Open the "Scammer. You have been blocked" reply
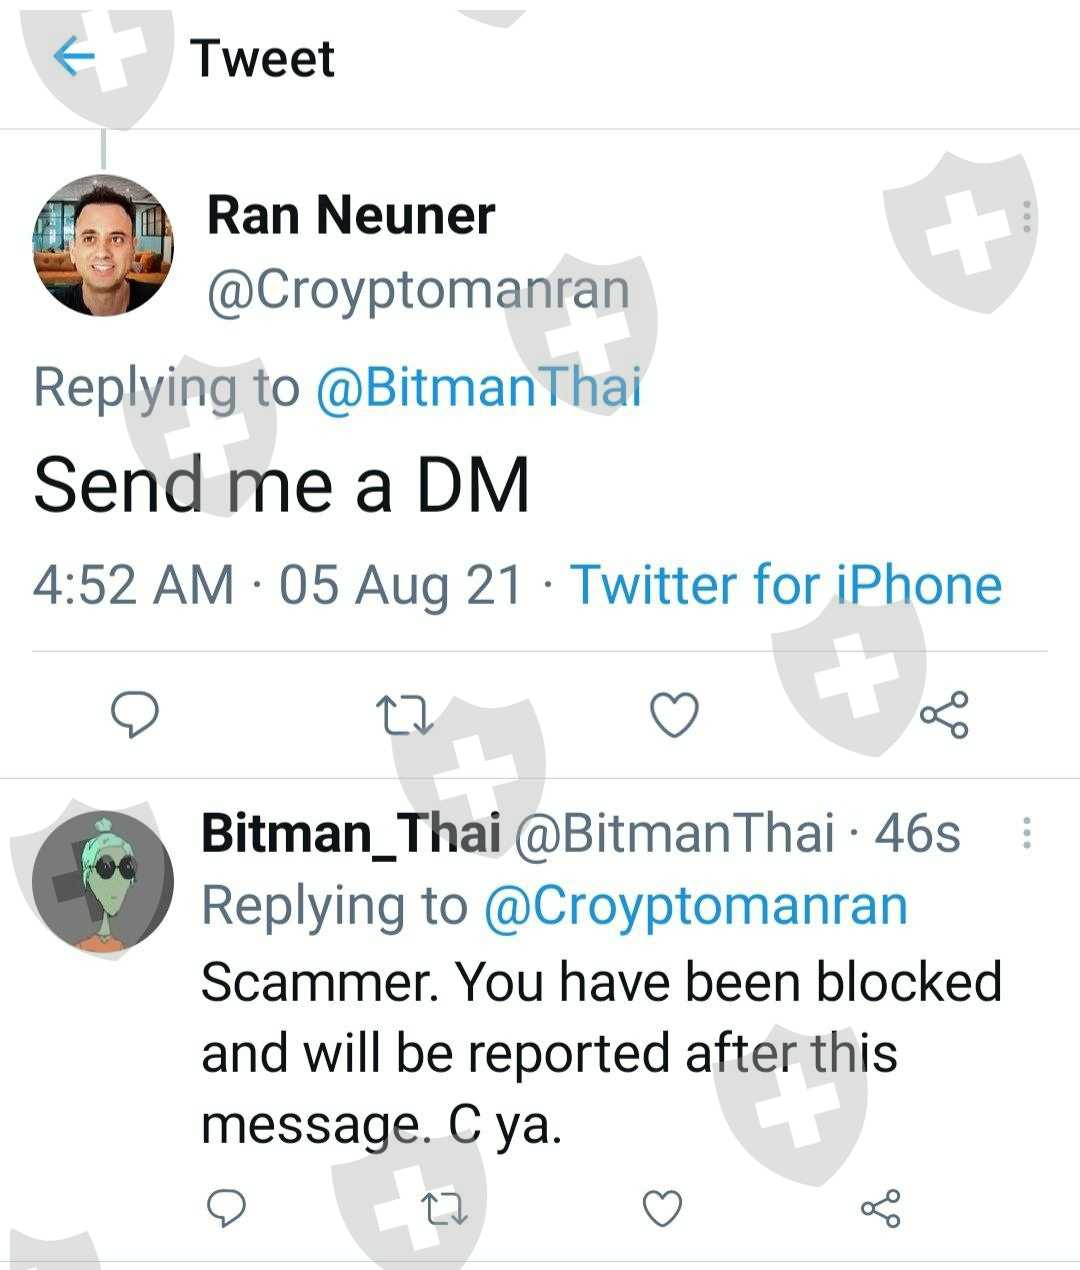 pos(600,1052)
